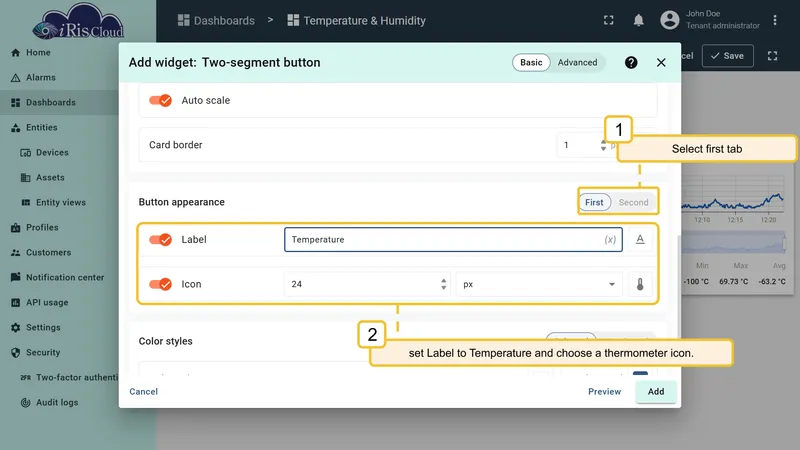Screen dimensions: 800x450
Task: Click the Card border value field
Action: click(x=578, y=145)
